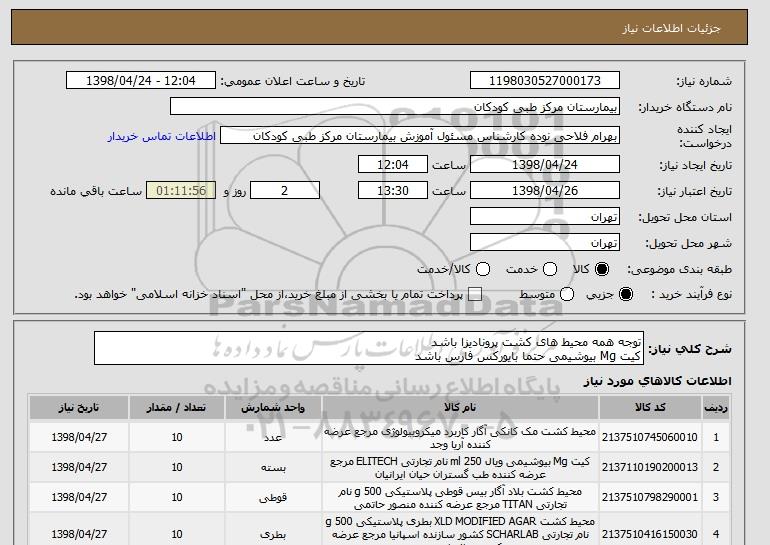Click the creation time field 12:04
The width and height of the screenshot is (770, 545).
(x=393, y=164)
